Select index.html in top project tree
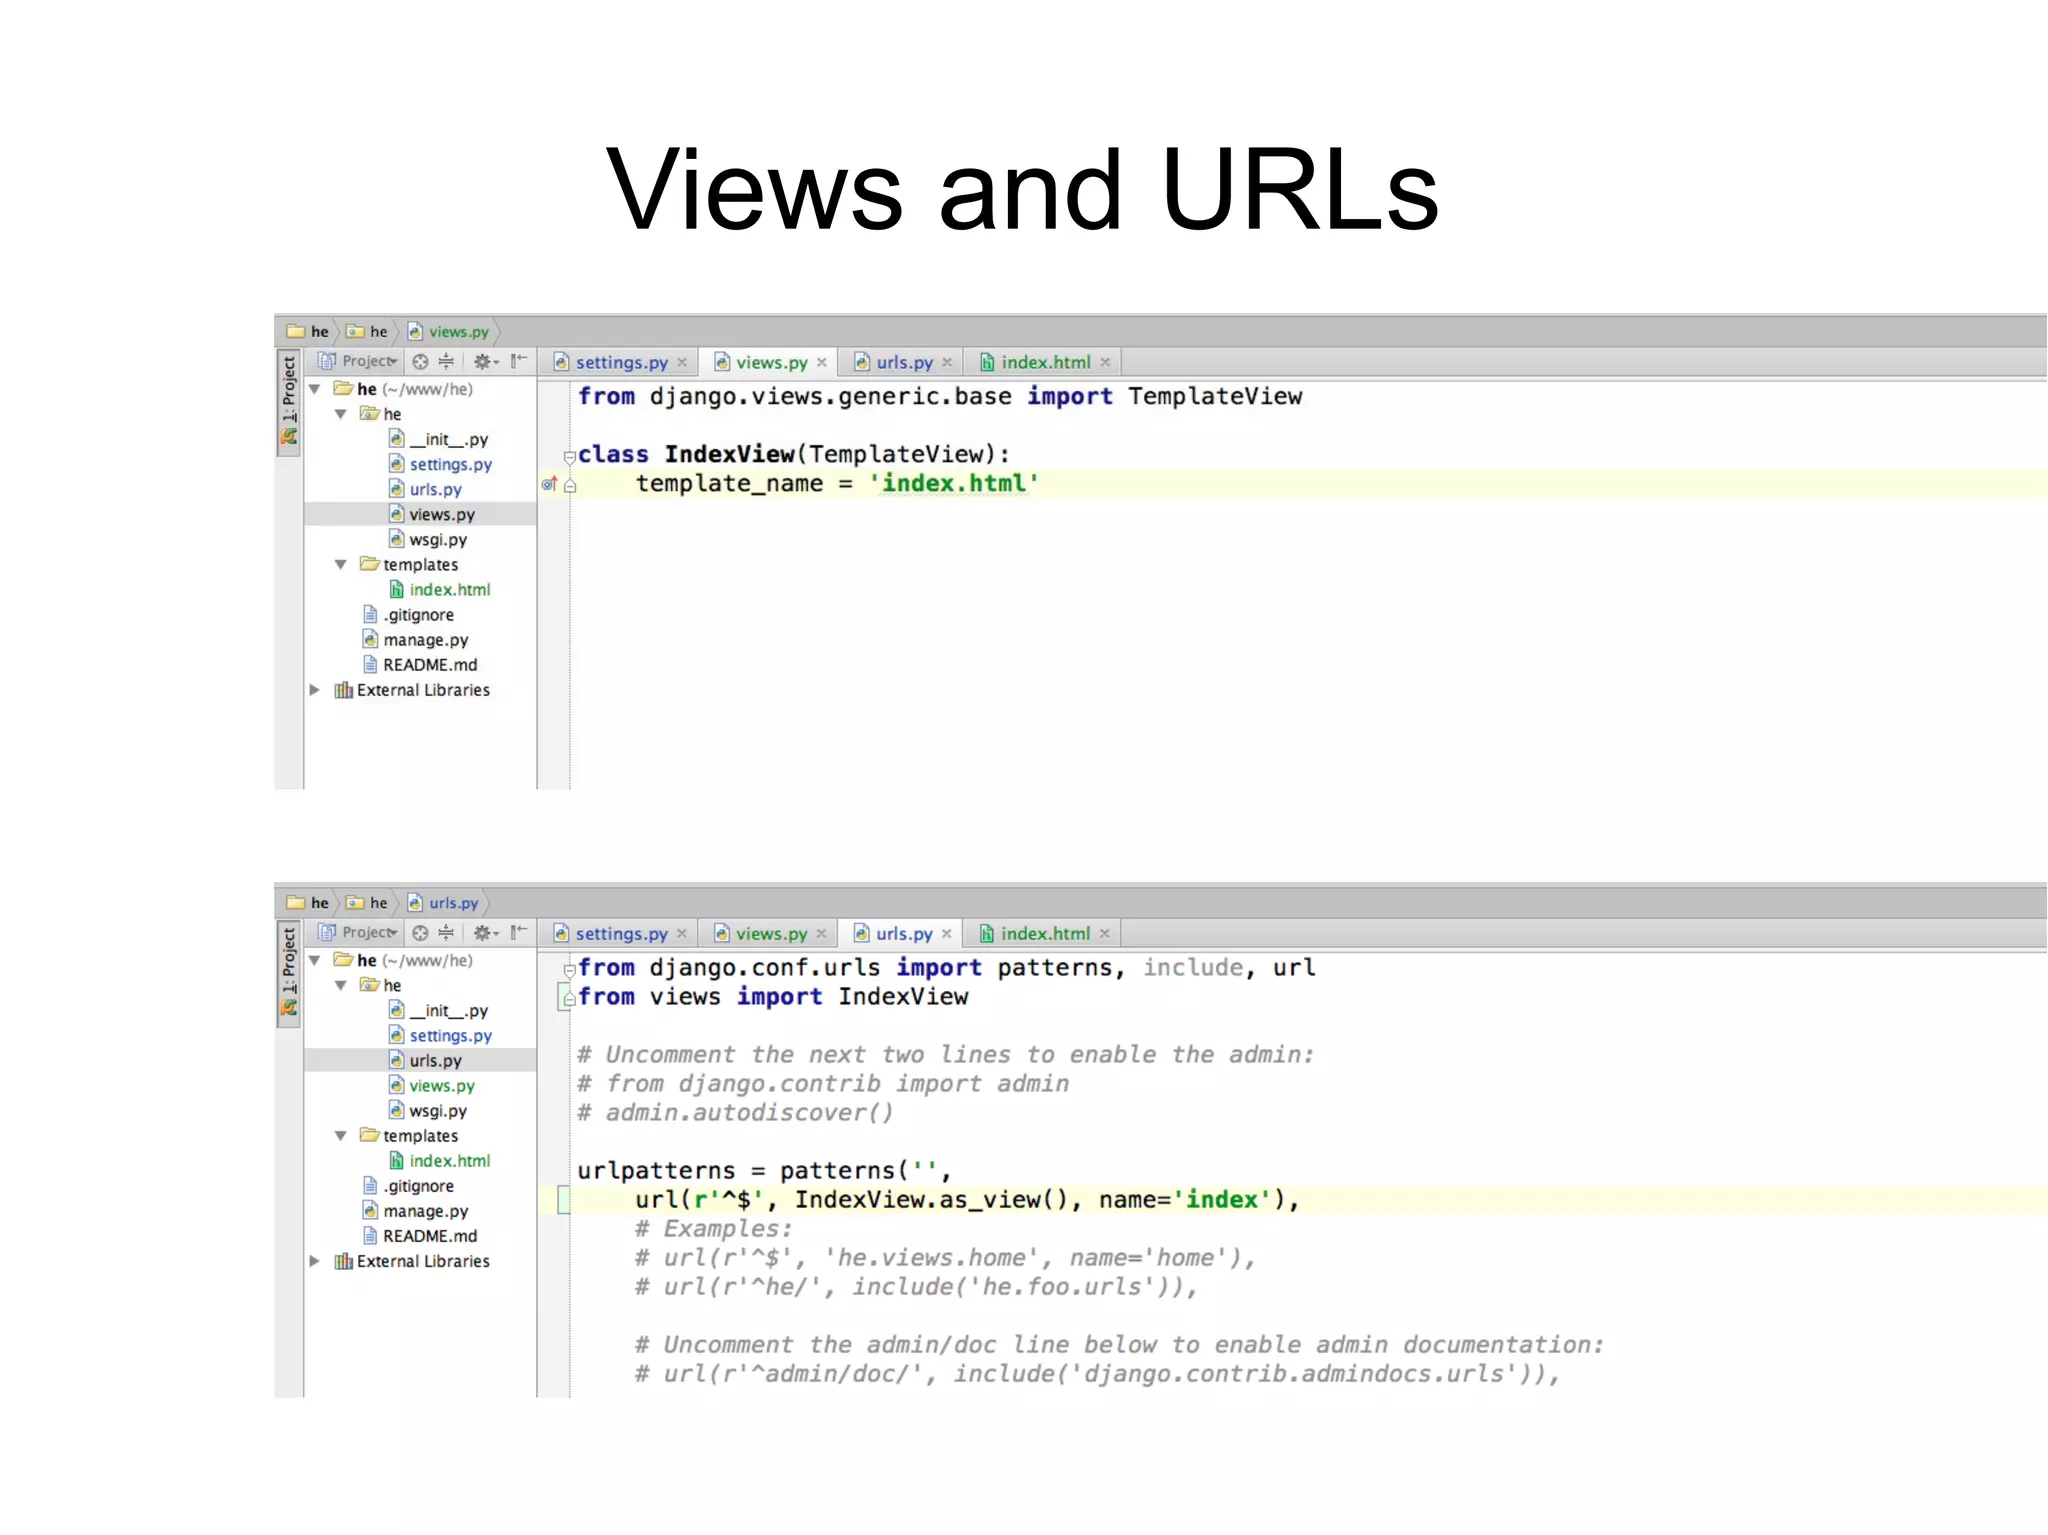This screenshot has width=2048, height=1535. 440,590
